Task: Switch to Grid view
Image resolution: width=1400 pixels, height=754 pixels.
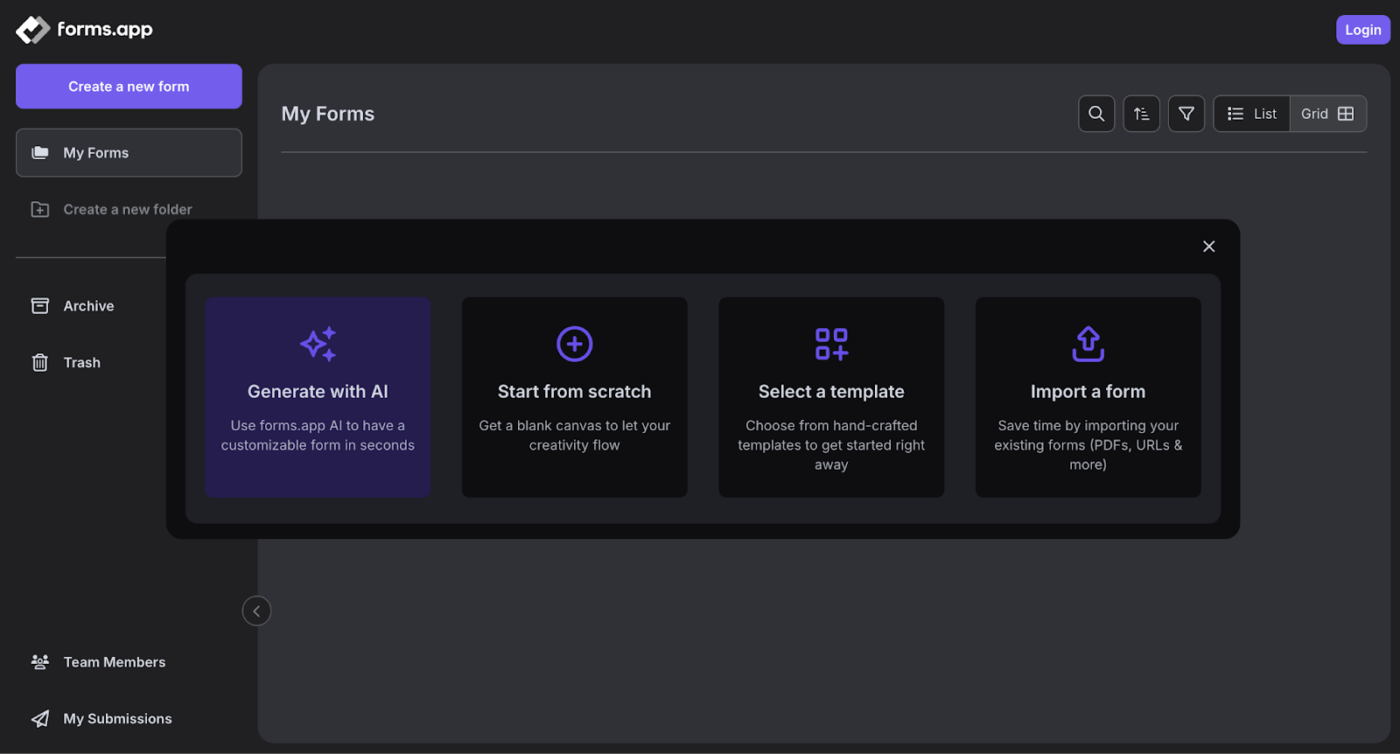Action: [1327, 114]
